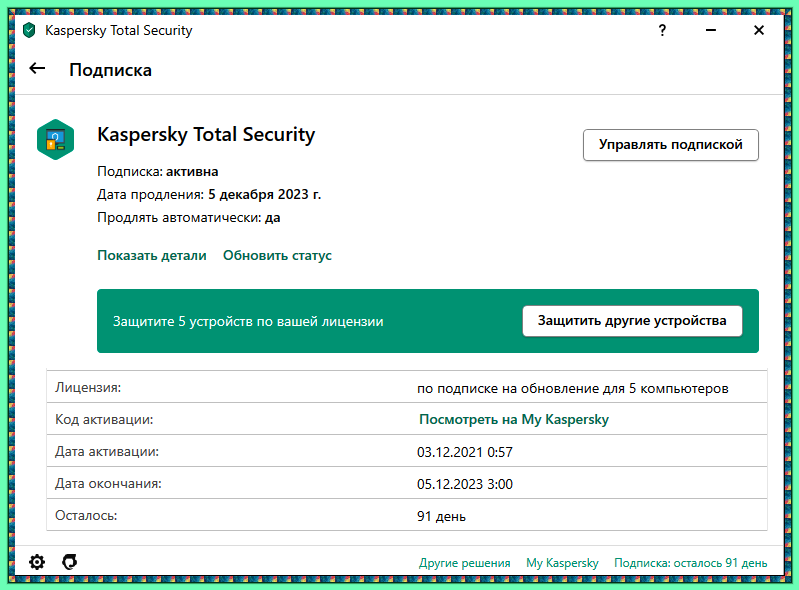
Task: Open Посмотреть на My Kaspersky link
Action: (x=514, y=419)
